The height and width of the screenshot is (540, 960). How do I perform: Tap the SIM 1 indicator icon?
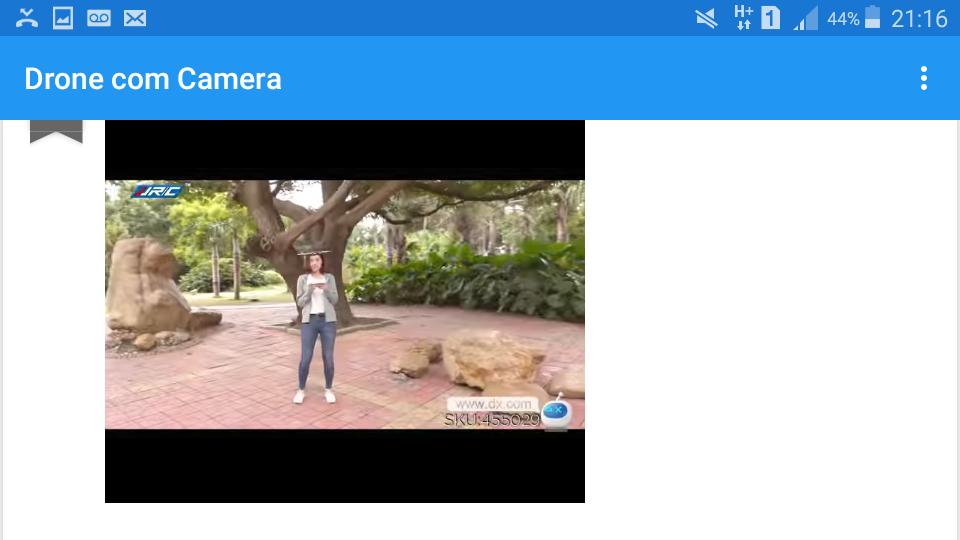(771, 18)
